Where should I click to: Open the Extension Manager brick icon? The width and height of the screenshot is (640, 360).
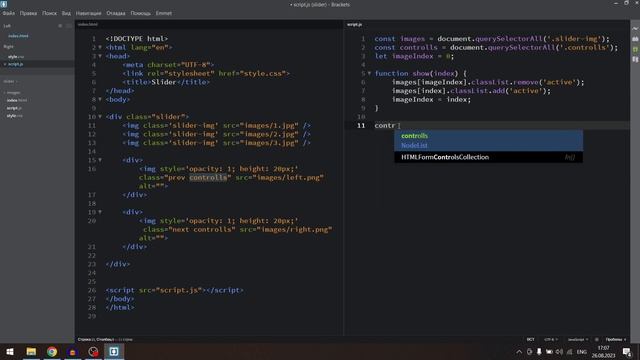635,39
